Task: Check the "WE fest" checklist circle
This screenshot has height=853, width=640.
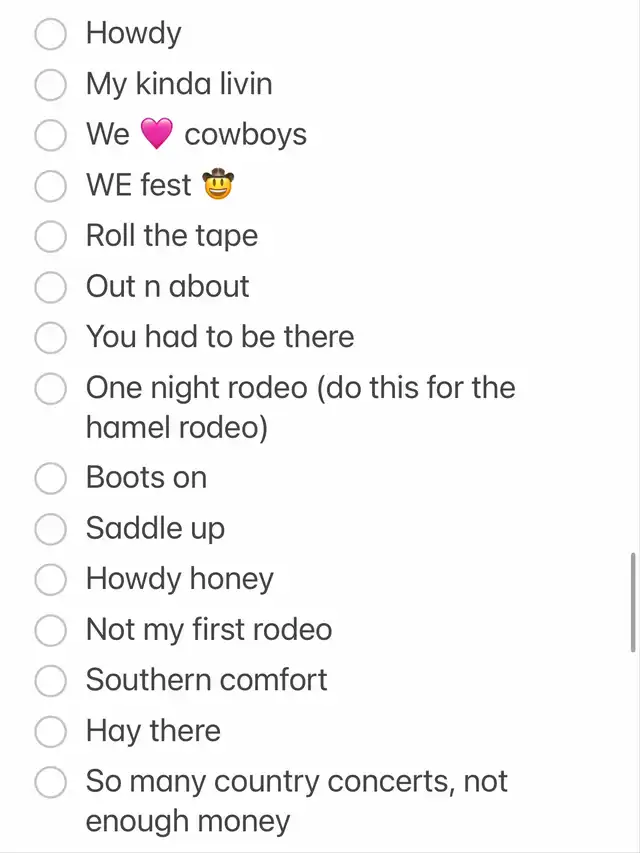Action: pyautogui.click(x=50, y=186)
